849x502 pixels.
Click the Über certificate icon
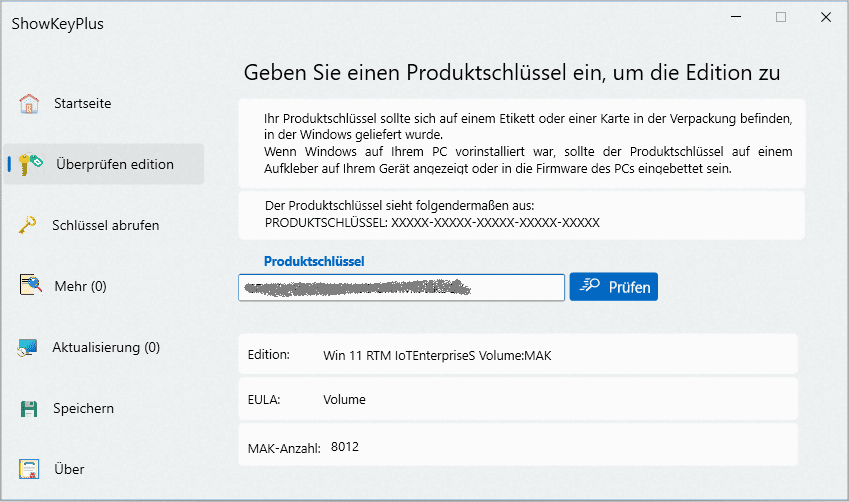29,469
